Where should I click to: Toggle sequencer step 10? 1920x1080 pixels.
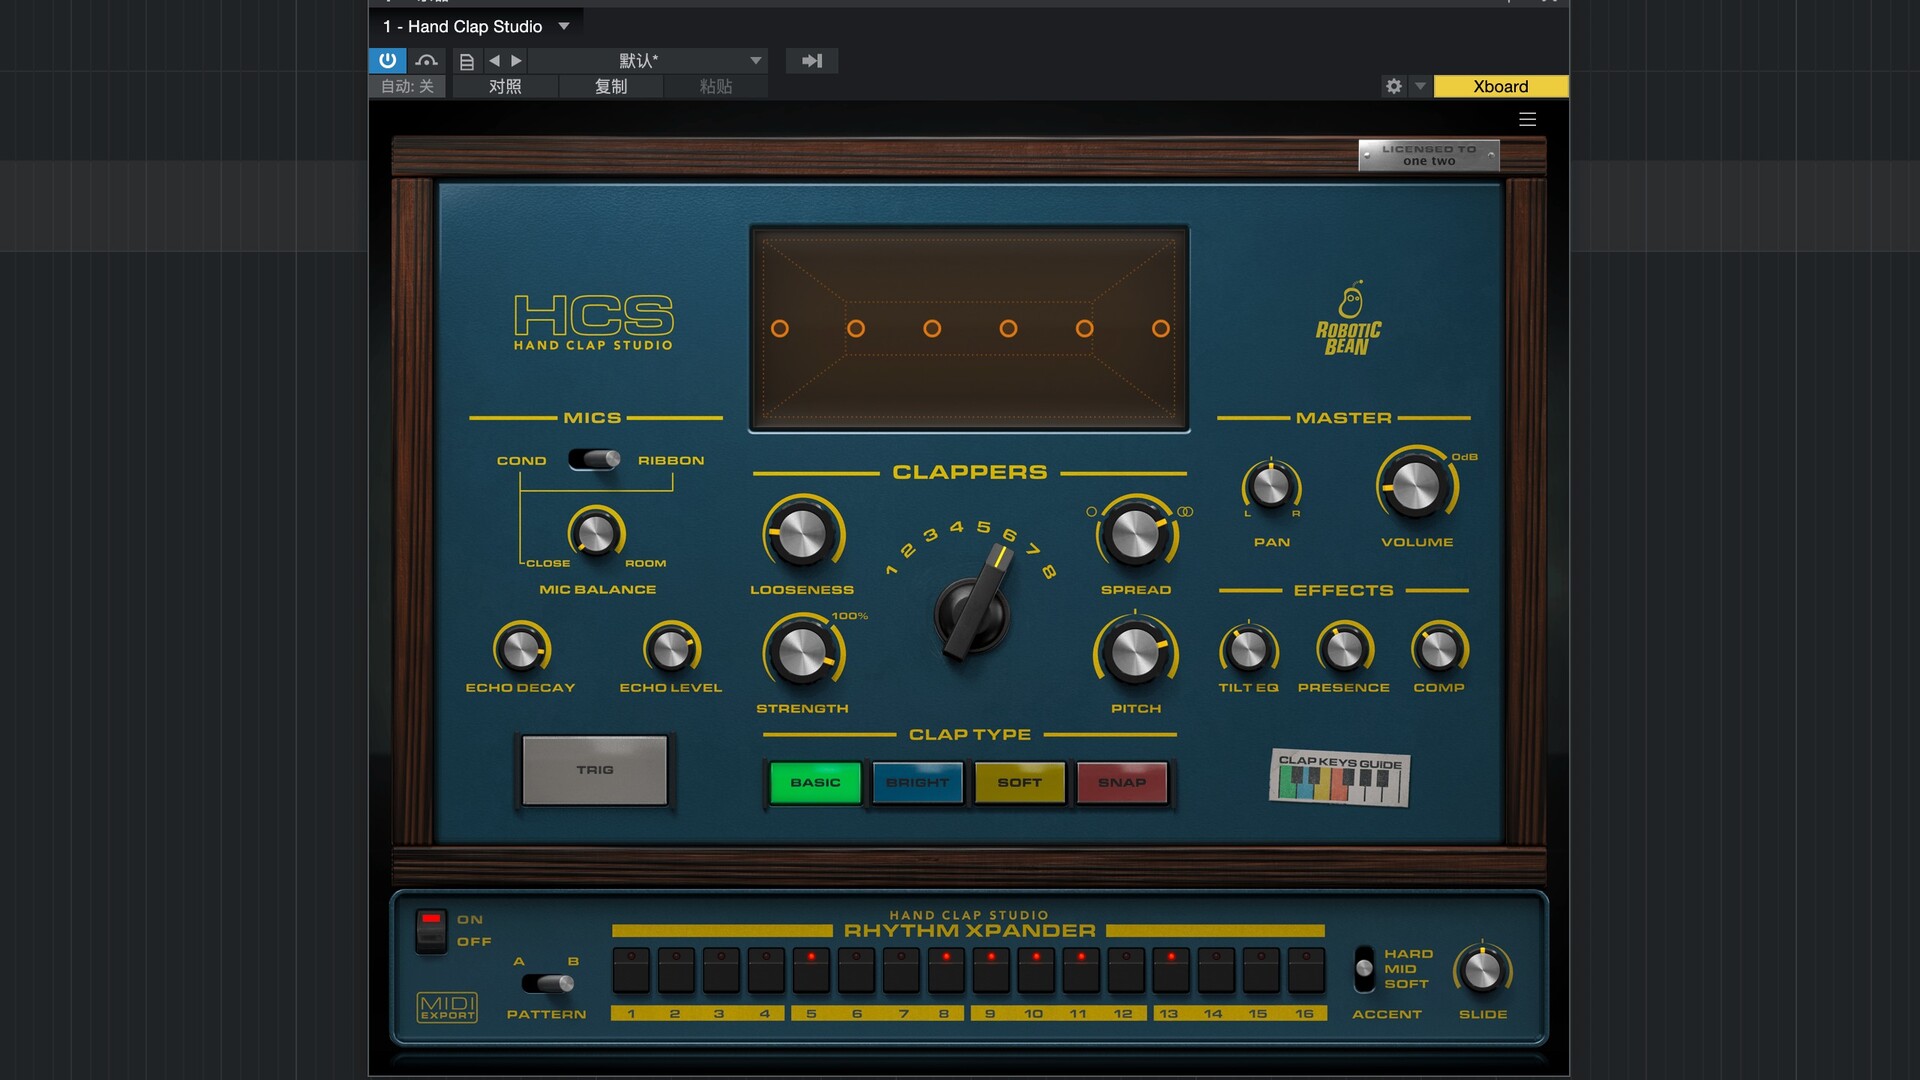coord(1036,970)
